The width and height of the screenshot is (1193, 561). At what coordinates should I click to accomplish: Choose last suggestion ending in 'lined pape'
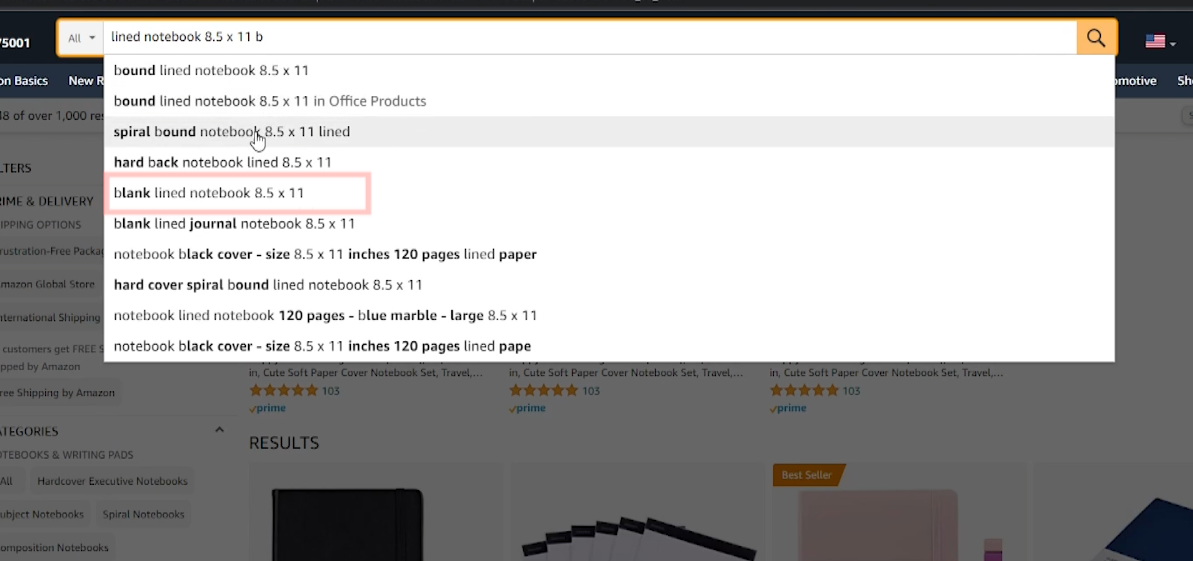click(x=609, y=346)
